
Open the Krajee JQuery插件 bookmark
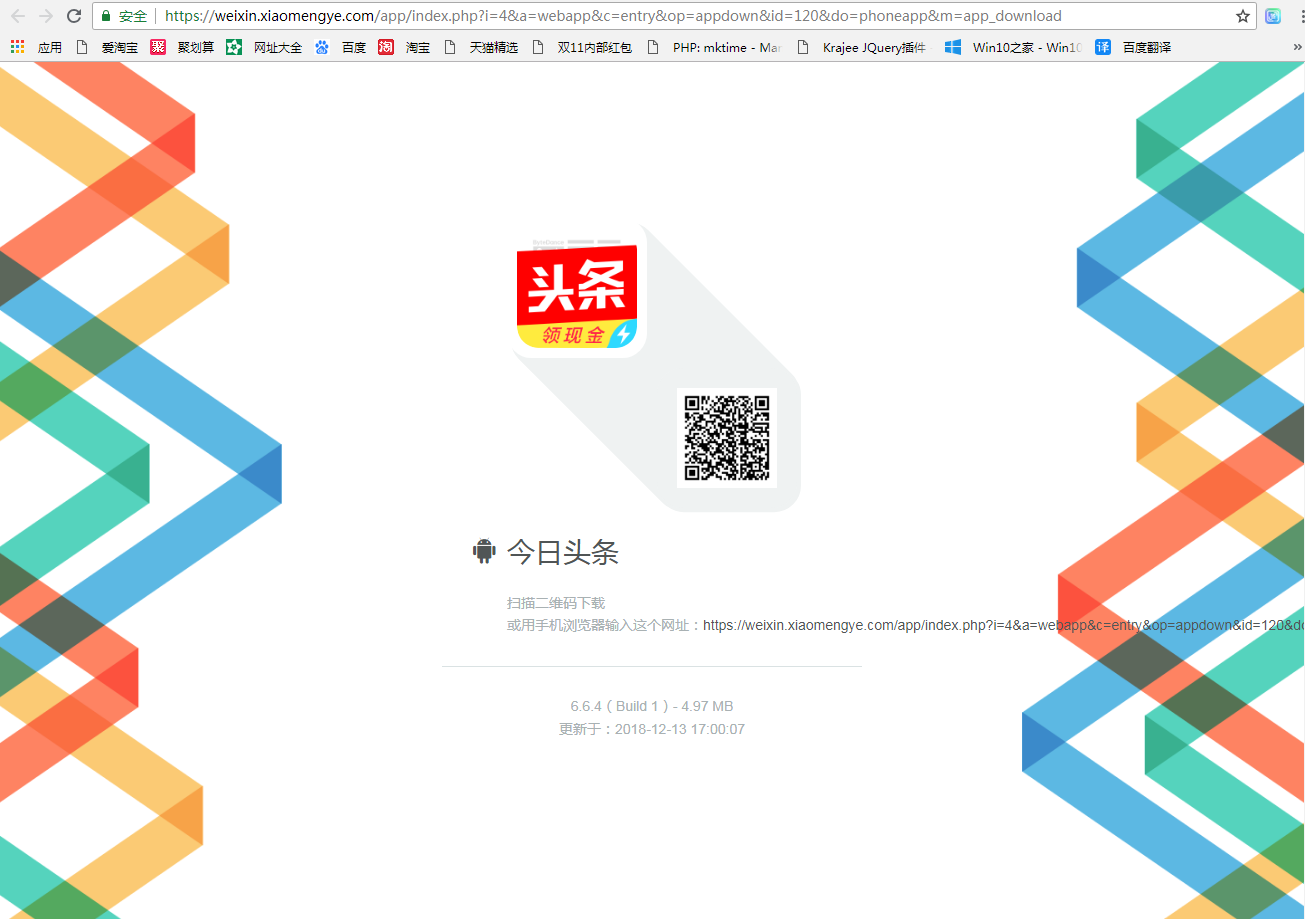point(861,47)
